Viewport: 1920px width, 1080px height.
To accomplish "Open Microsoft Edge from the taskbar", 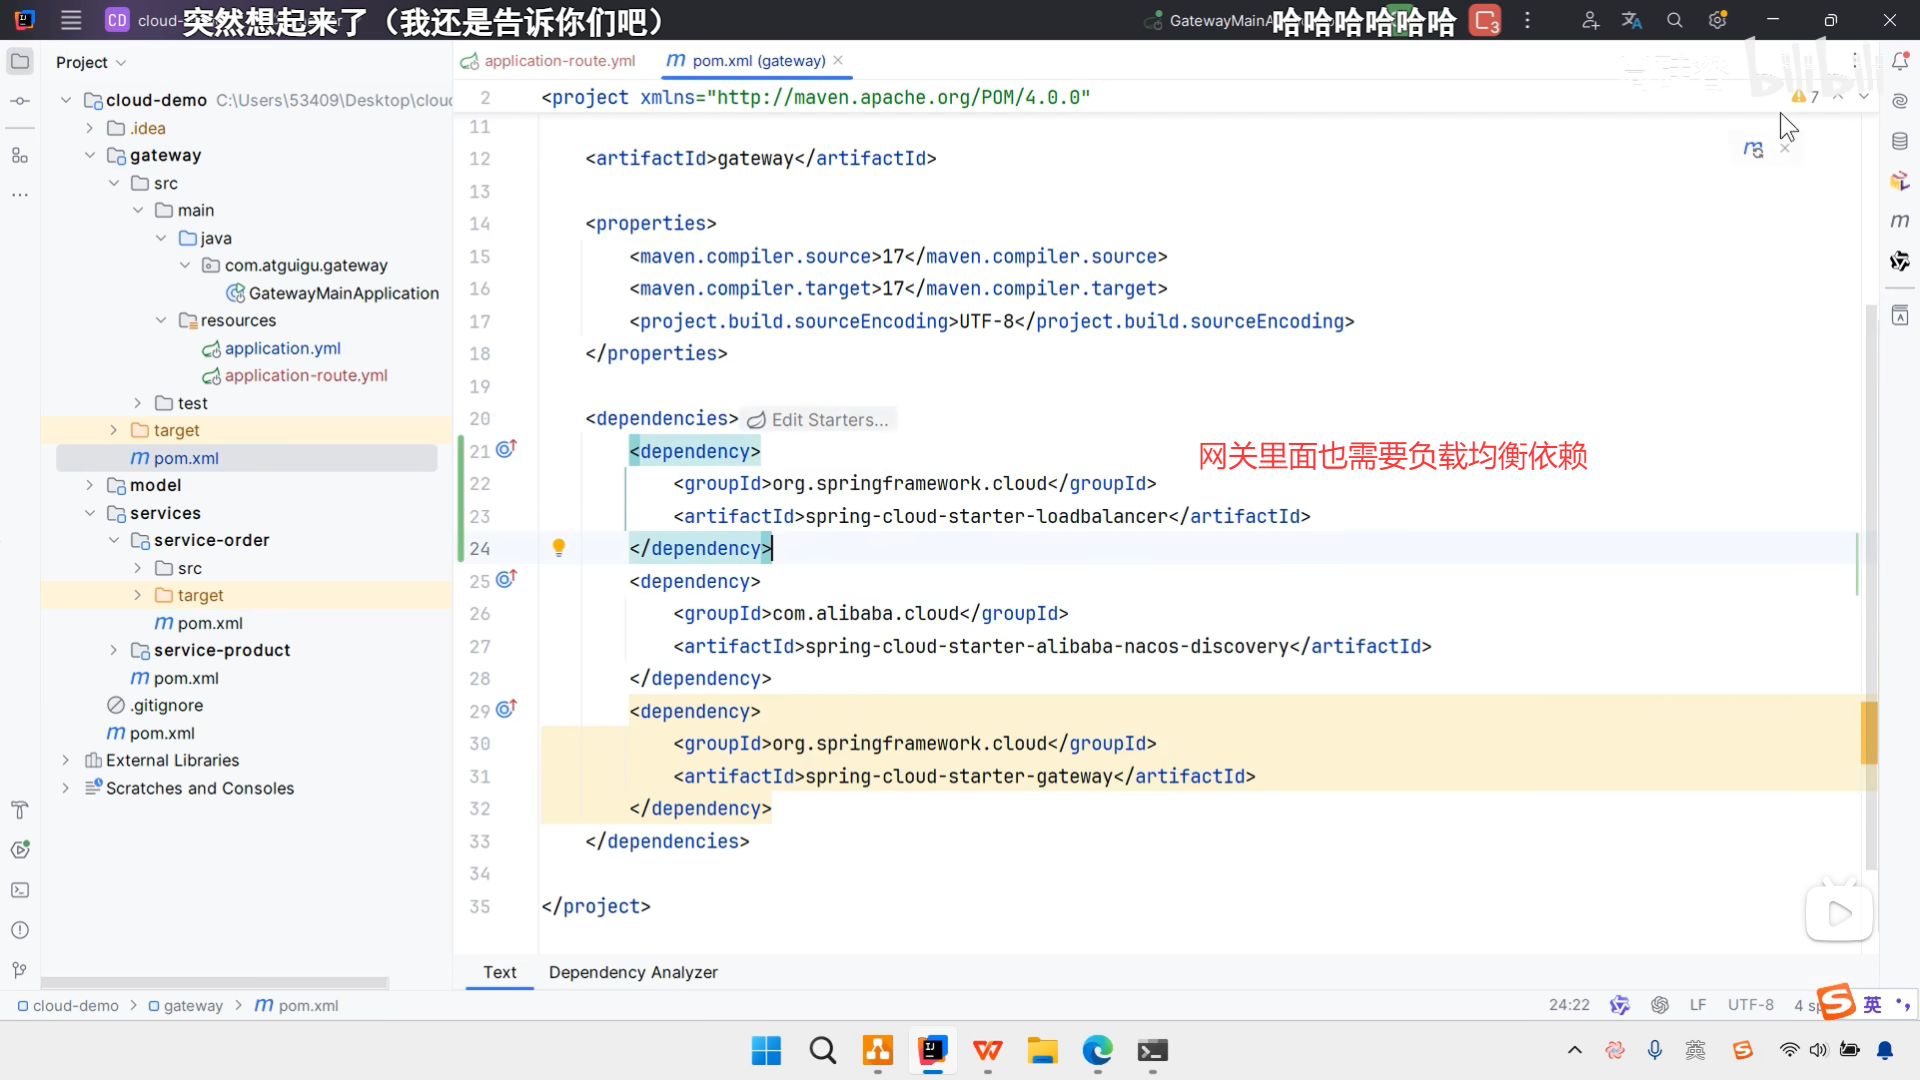I will pyautogui.click(x=1097, y=1051).
